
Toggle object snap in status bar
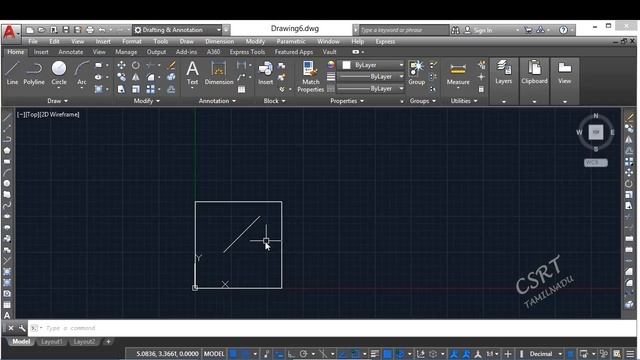tap(355, 354)
